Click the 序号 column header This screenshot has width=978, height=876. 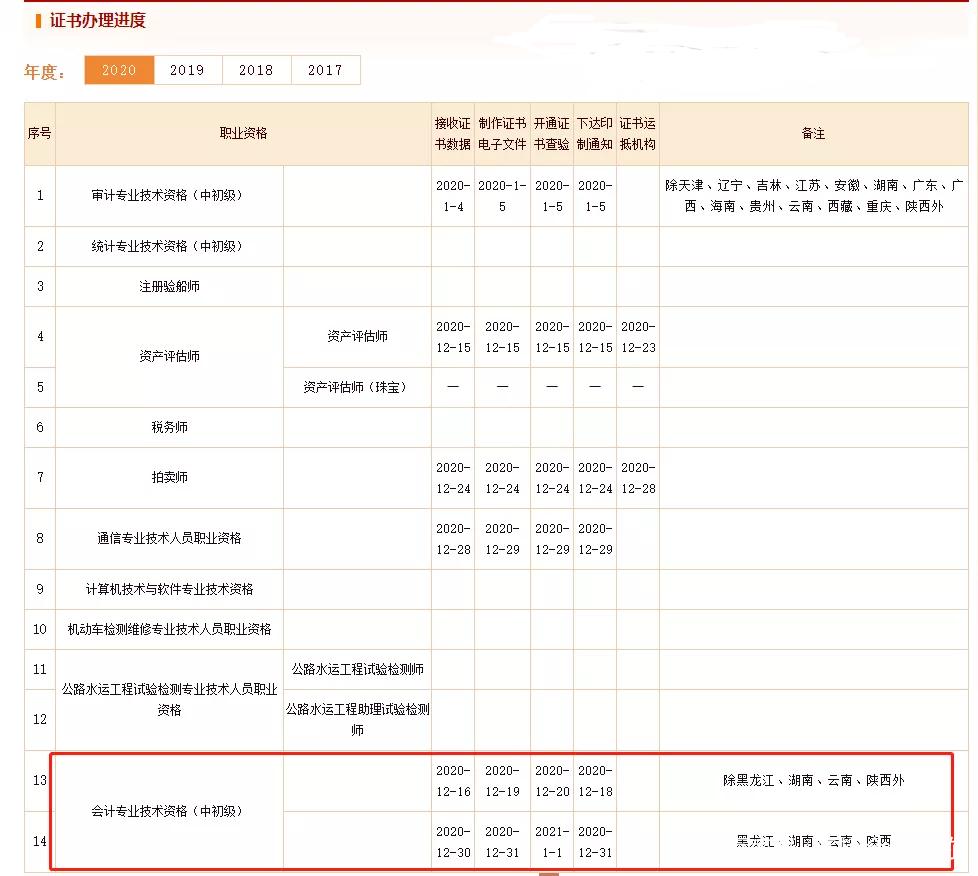click(40, 134)
